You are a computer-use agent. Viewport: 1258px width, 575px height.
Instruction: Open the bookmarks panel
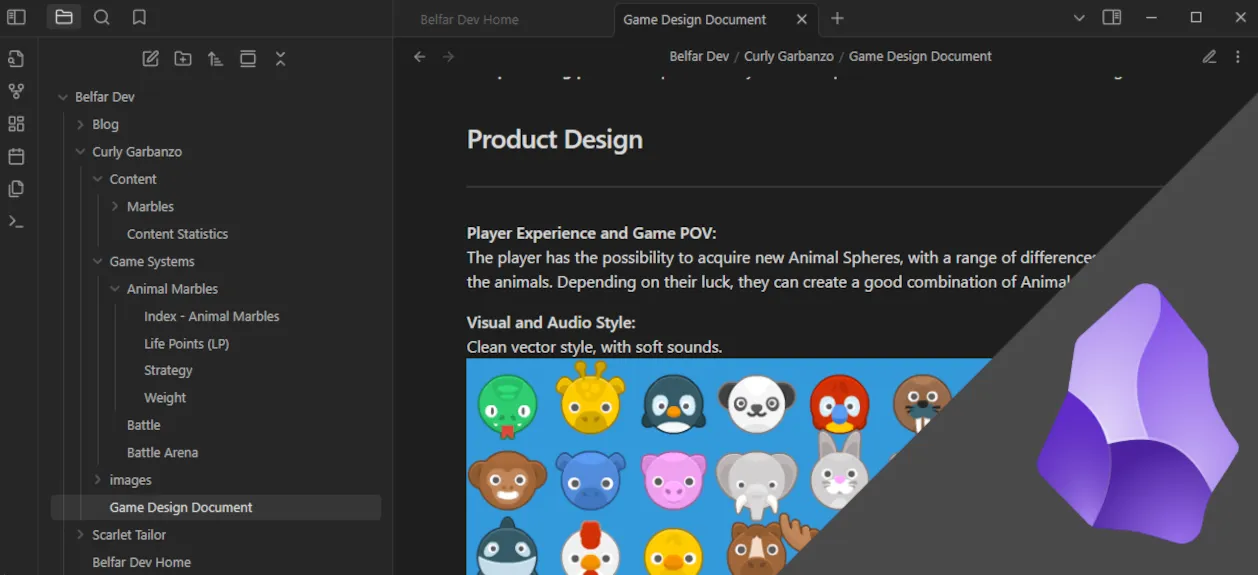139,17
